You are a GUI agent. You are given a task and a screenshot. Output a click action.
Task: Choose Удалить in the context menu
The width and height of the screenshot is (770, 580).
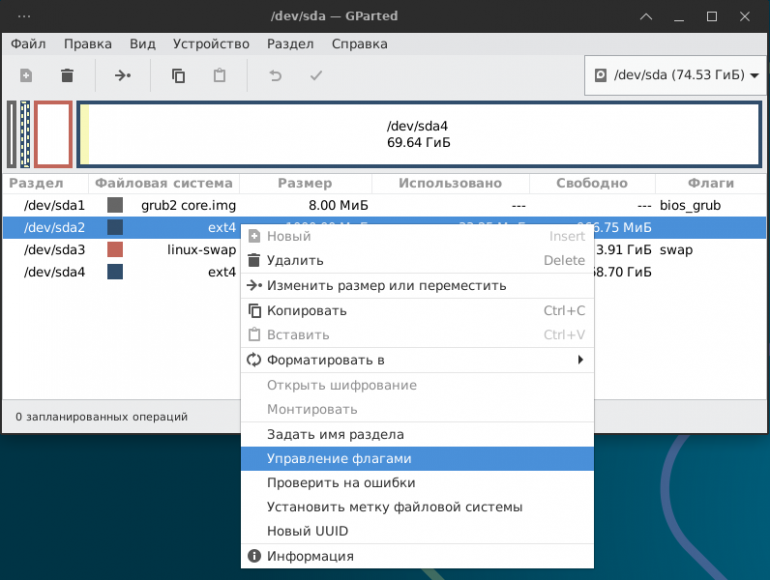[x=417, y=260]
